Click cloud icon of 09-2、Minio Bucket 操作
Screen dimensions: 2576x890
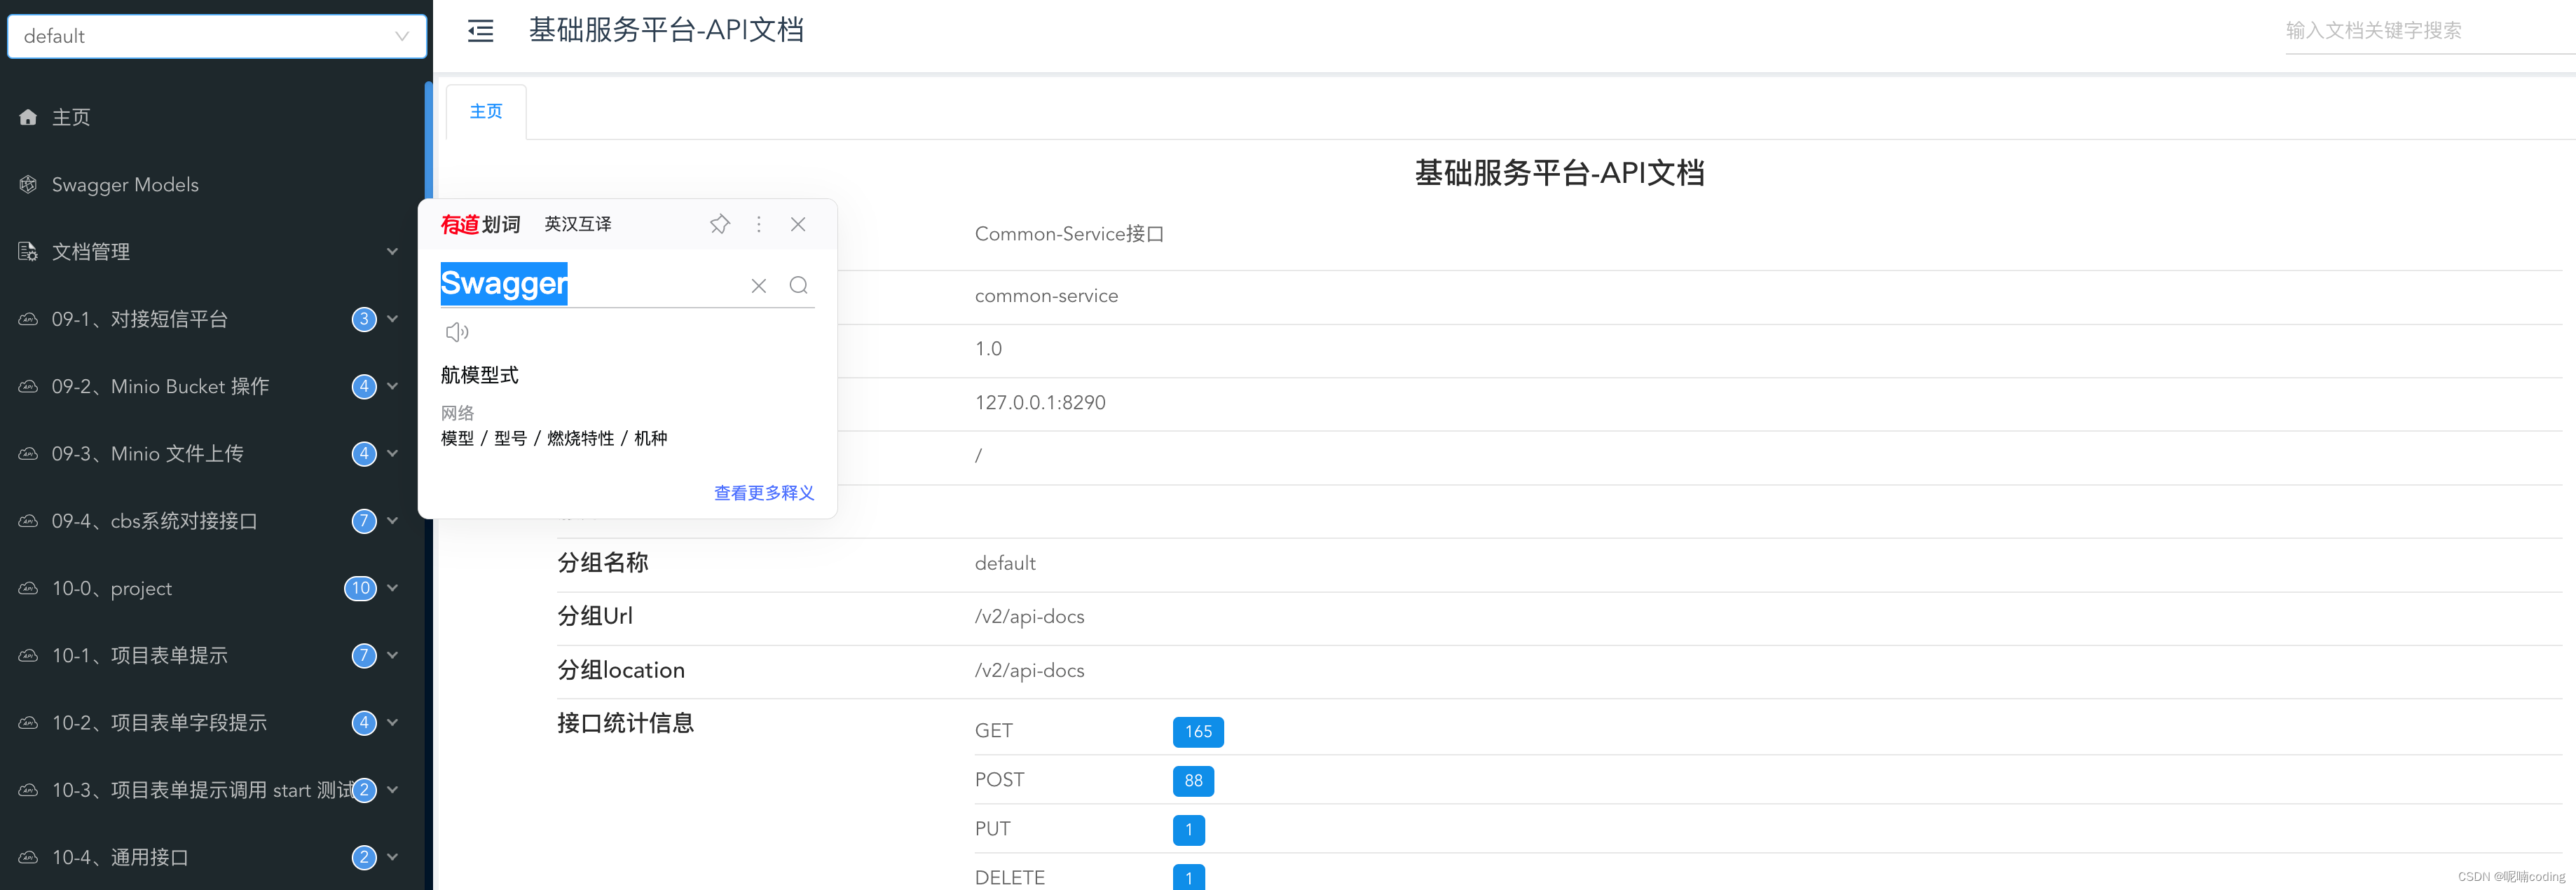pyautogui.click(x=28, y=386)
